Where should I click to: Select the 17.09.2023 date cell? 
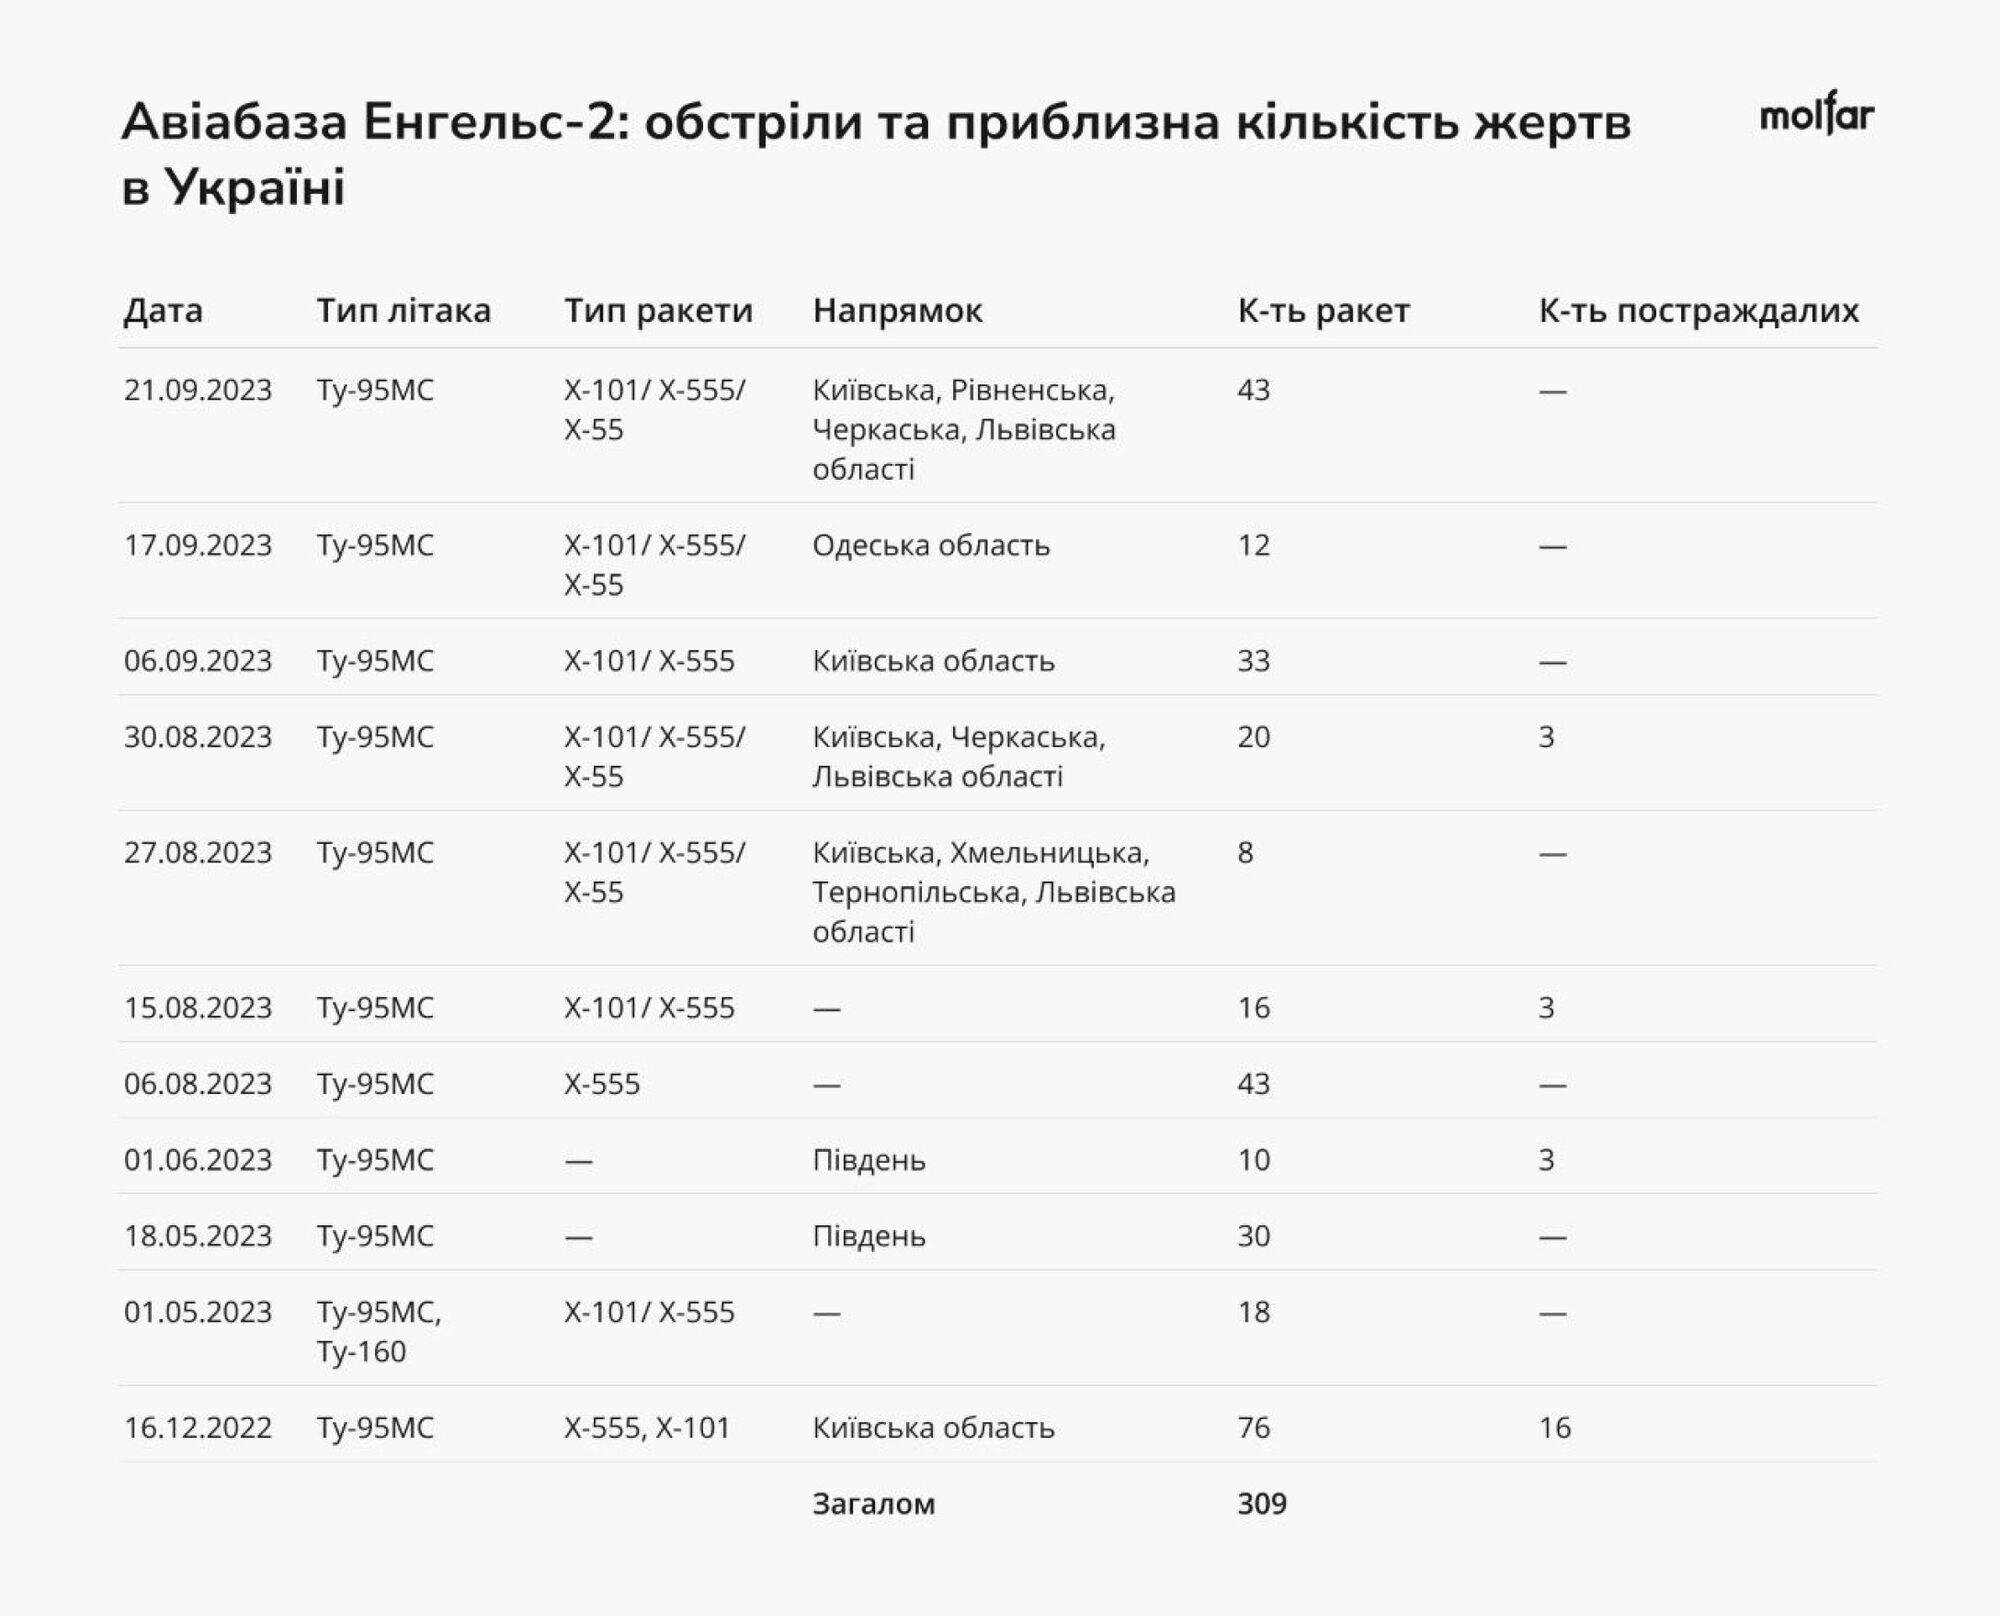pos(198,545)
